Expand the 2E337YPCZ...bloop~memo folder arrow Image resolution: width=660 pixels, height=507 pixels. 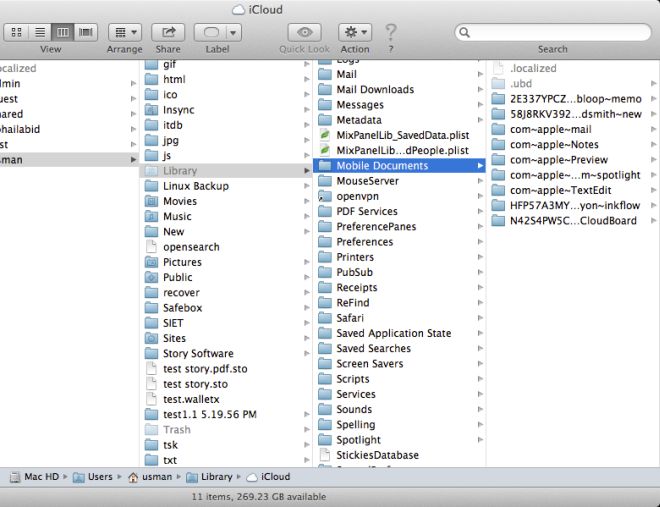click(653, 99)
